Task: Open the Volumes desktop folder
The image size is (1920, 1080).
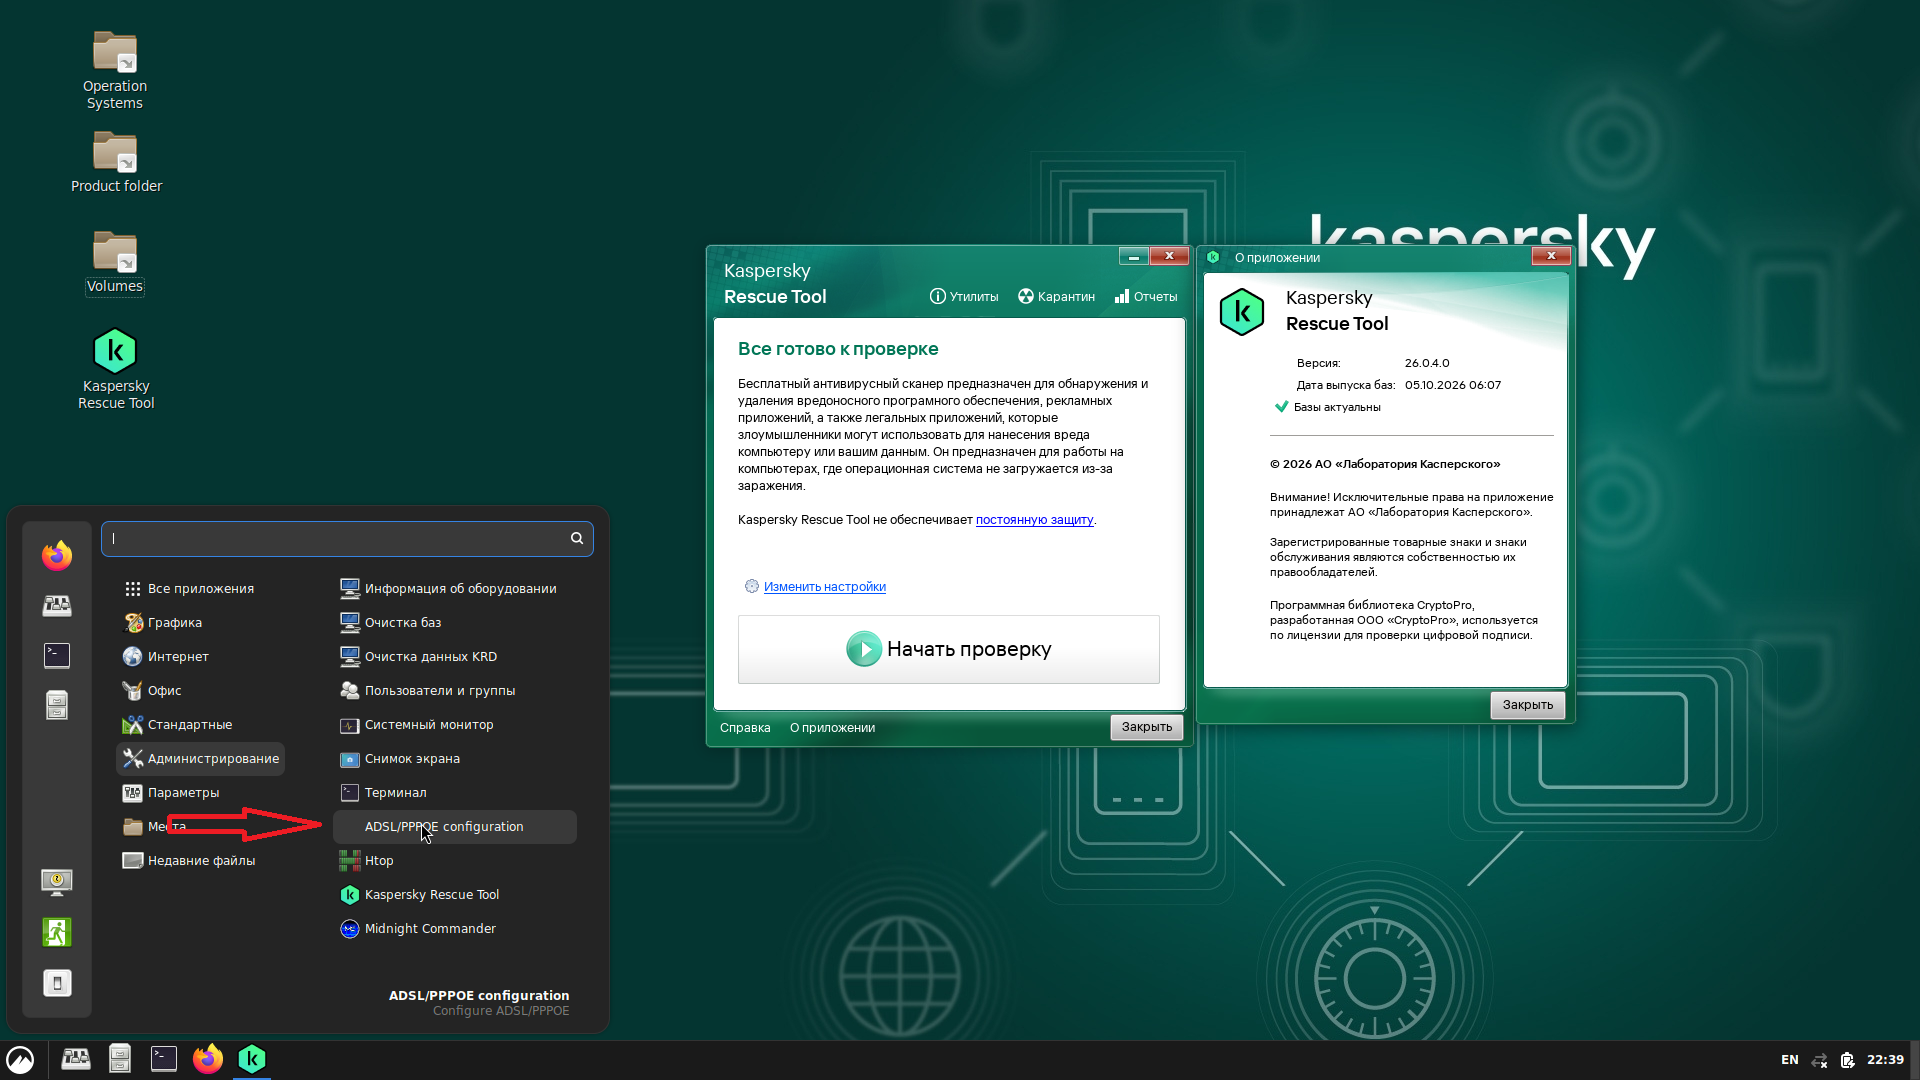Action: click(x=115, y=262)
